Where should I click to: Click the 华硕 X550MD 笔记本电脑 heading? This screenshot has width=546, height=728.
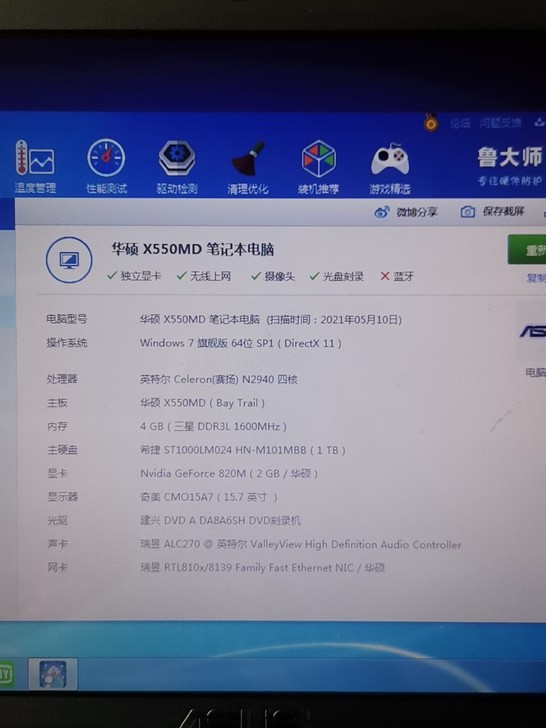pos(193,250)
